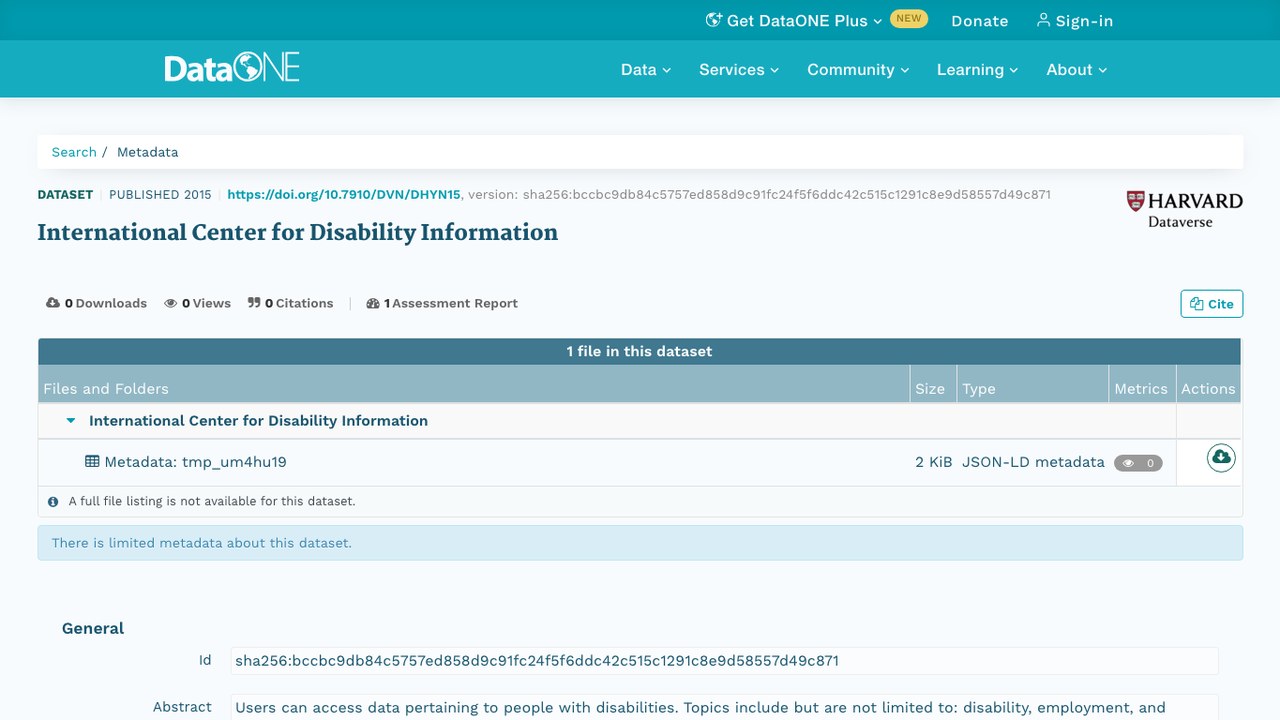Click the table icon beside Metadata: tmp_um4hu19
Screen dimensions: 1280x720
pyautogui.click(x=92, y=462)
